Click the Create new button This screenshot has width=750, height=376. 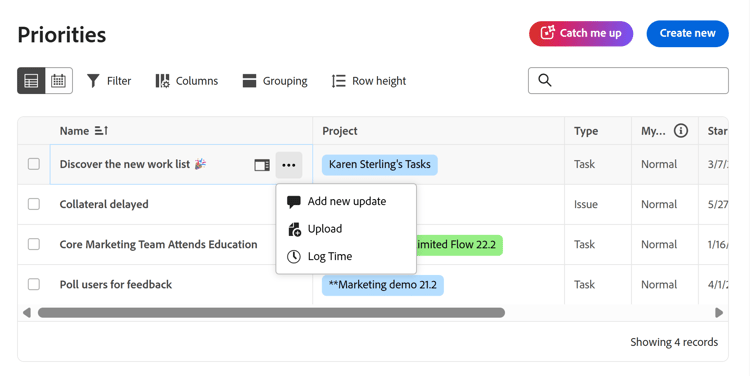coord(687,33)
